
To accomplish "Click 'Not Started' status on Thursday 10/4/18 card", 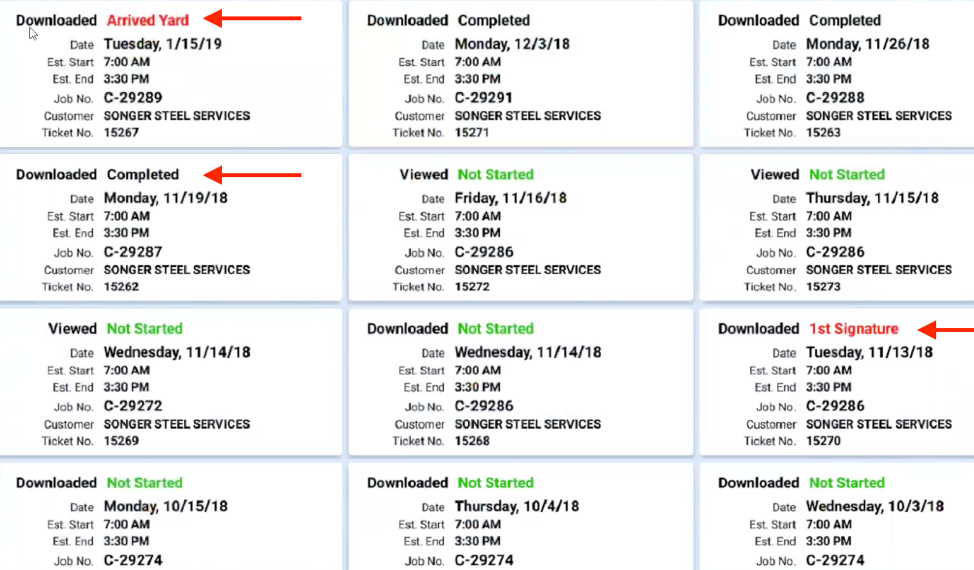I will [x=496, y=482].
